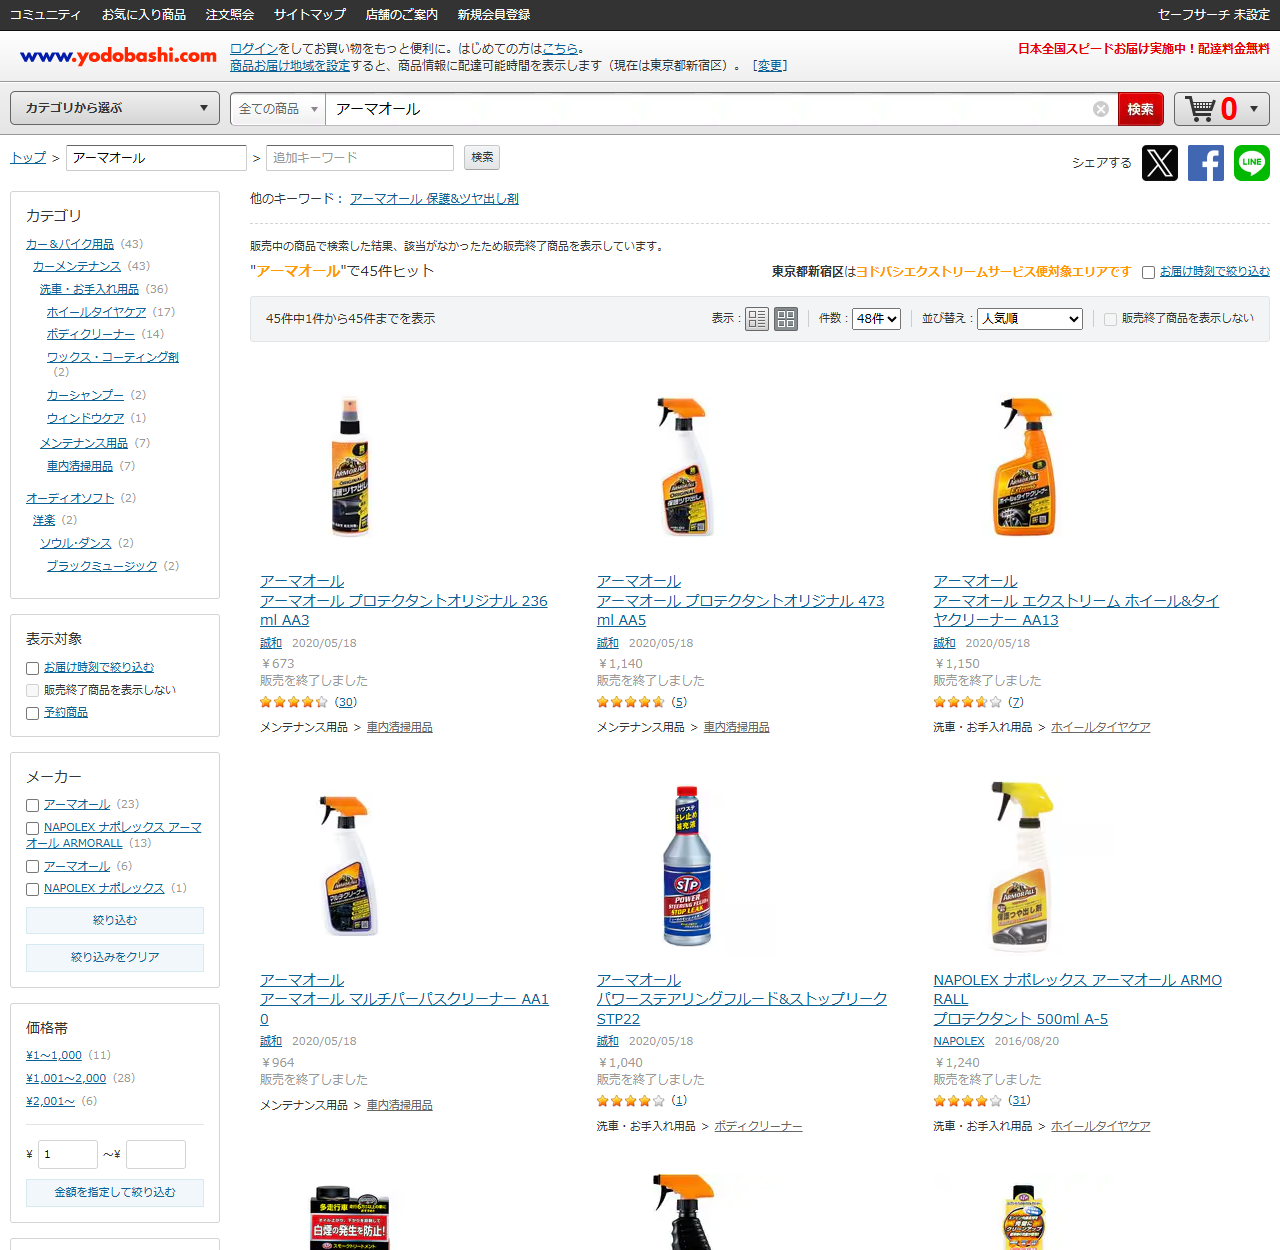
Task: Clear the search box with the X icon
Action: pos(1100,109)
